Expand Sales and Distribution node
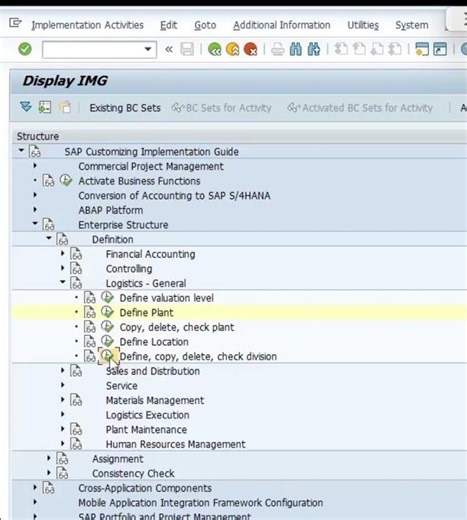 62,370
